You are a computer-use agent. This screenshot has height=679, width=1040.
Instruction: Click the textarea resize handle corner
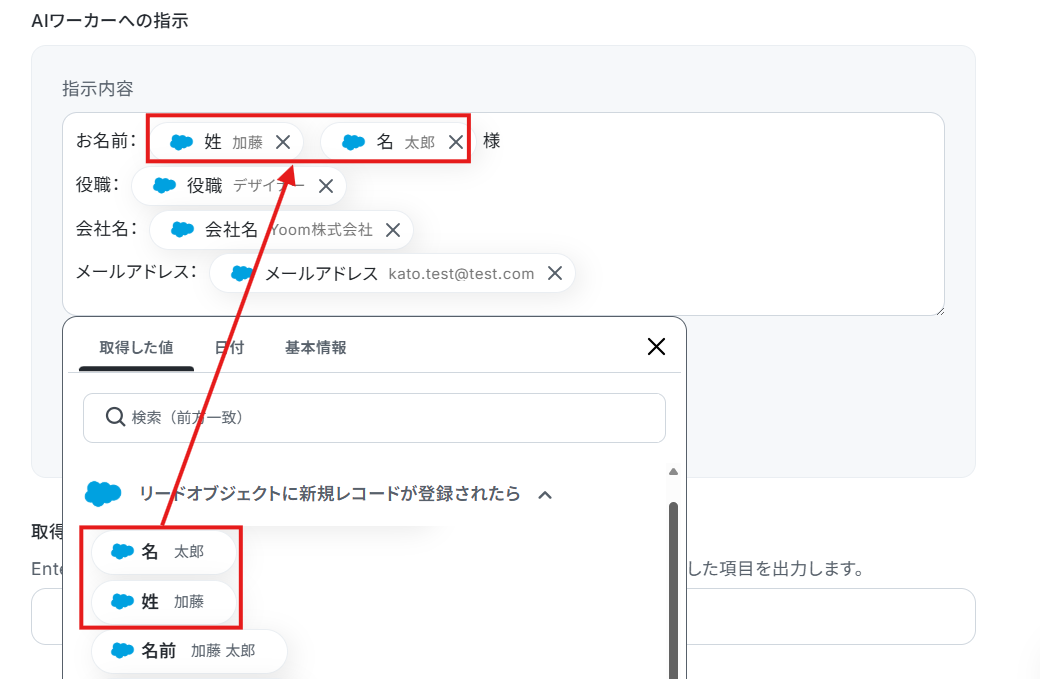coord(940,311)
